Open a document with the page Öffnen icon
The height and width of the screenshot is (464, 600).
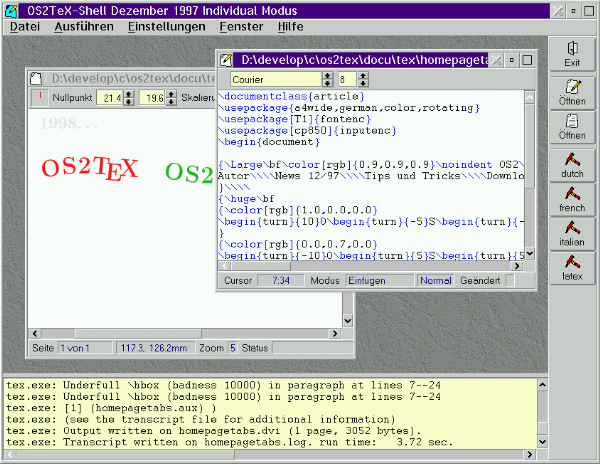click(572, 127)
